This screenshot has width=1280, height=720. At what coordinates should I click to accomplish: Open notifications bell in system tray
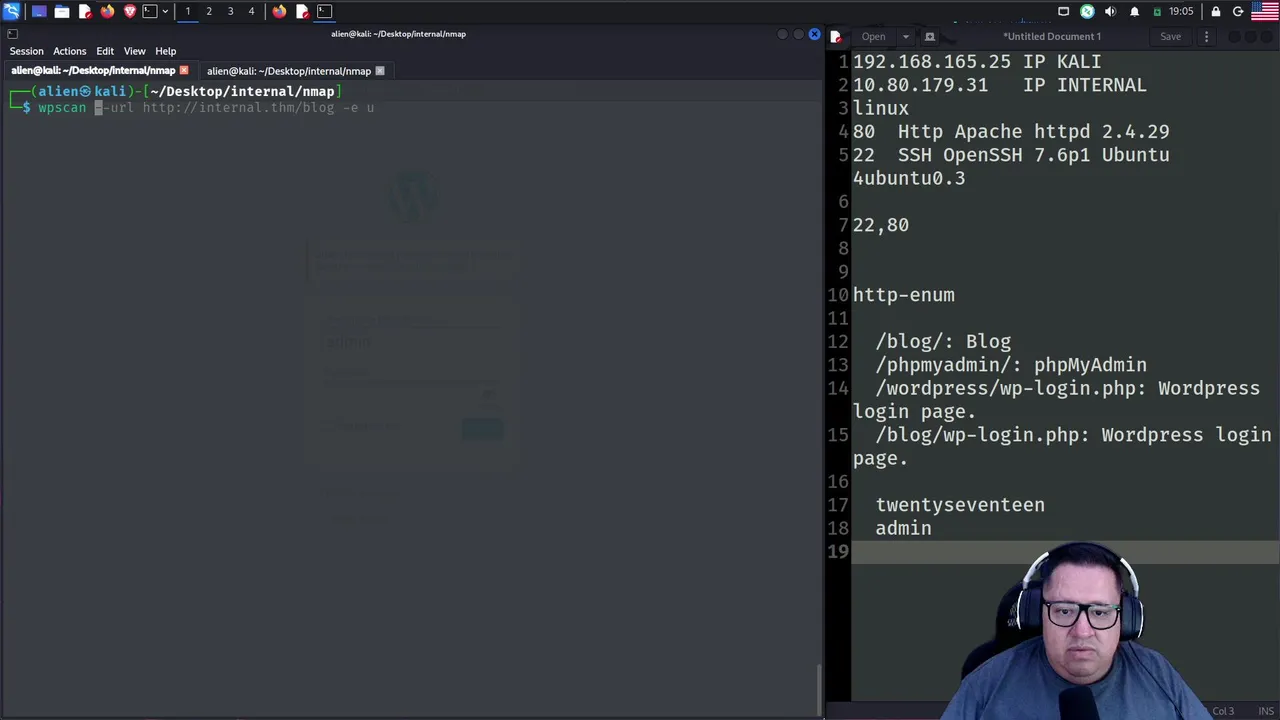click(x=1134, y=11)
